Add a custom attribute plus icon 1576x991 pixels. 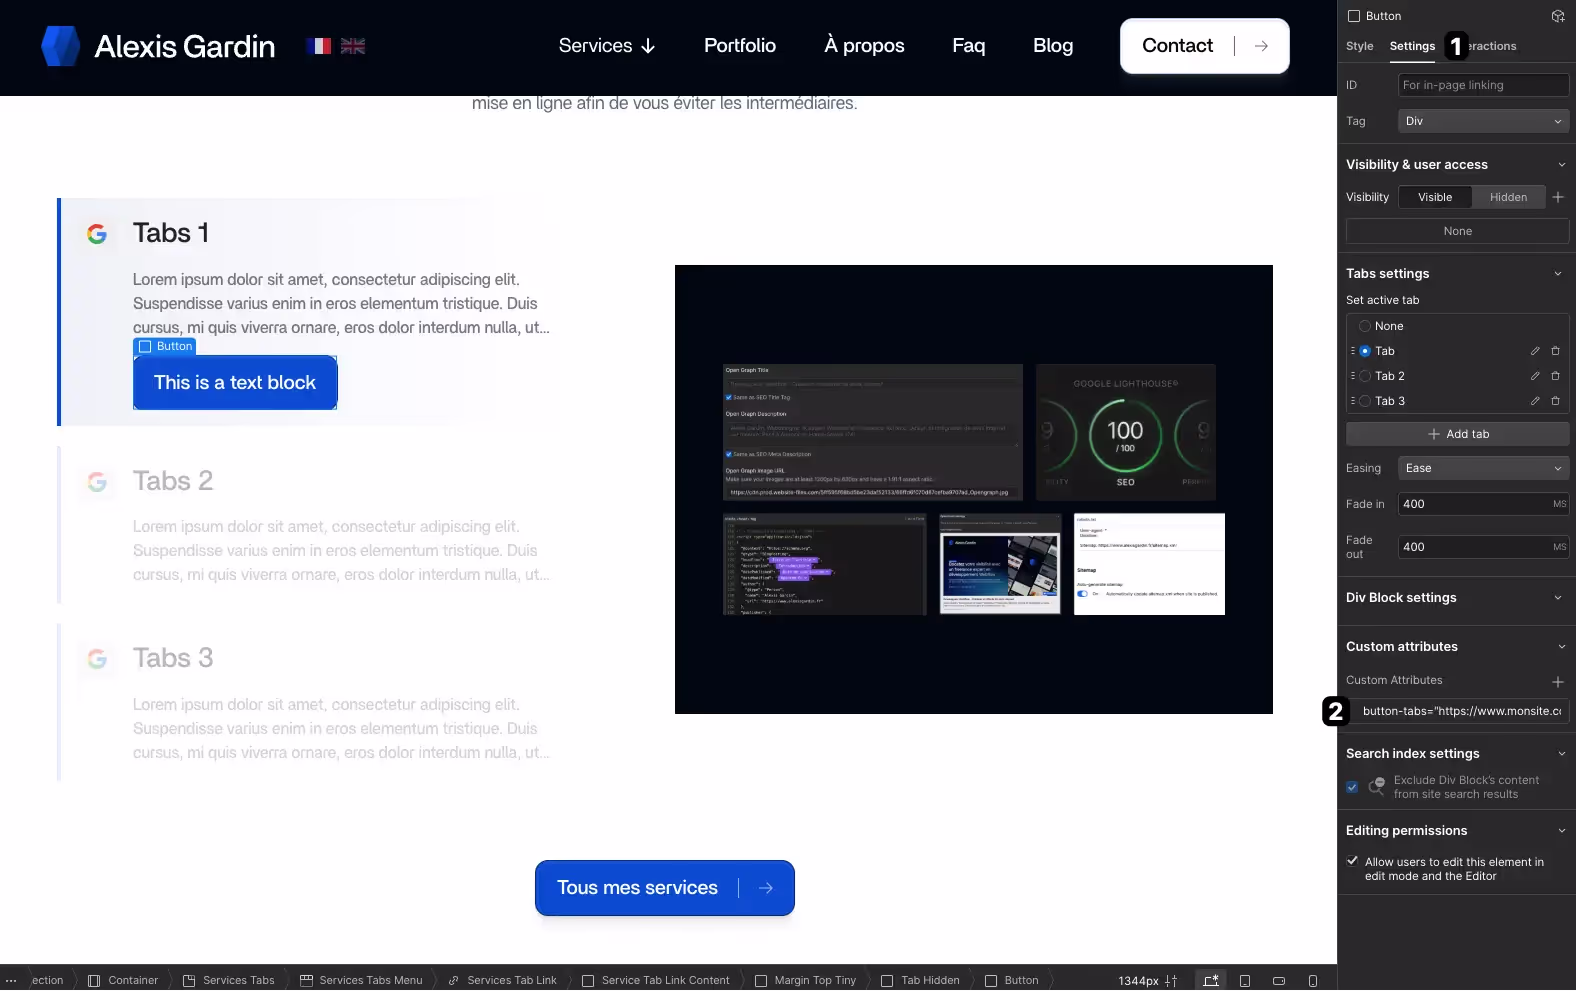tap(1558, 682)
